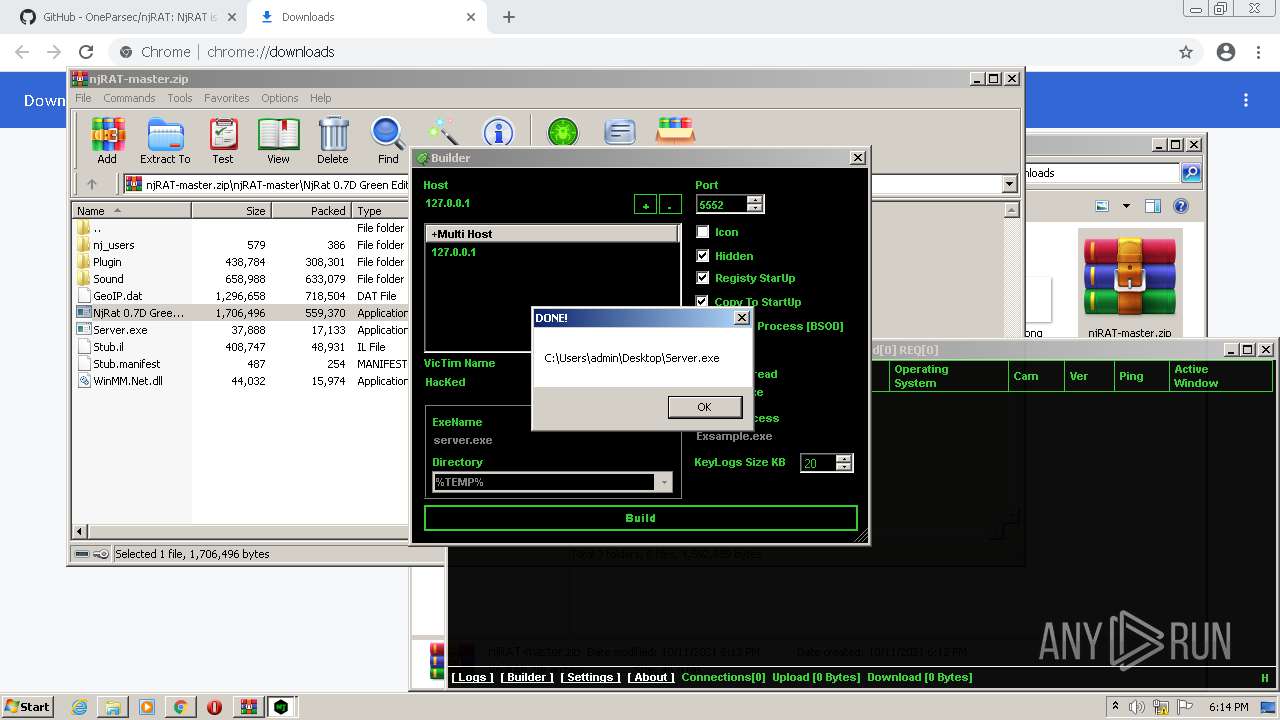This screenshot has width=1280, height=720.
Task: Click the Chrome icon in the taskbar
Action: (180, 707)
